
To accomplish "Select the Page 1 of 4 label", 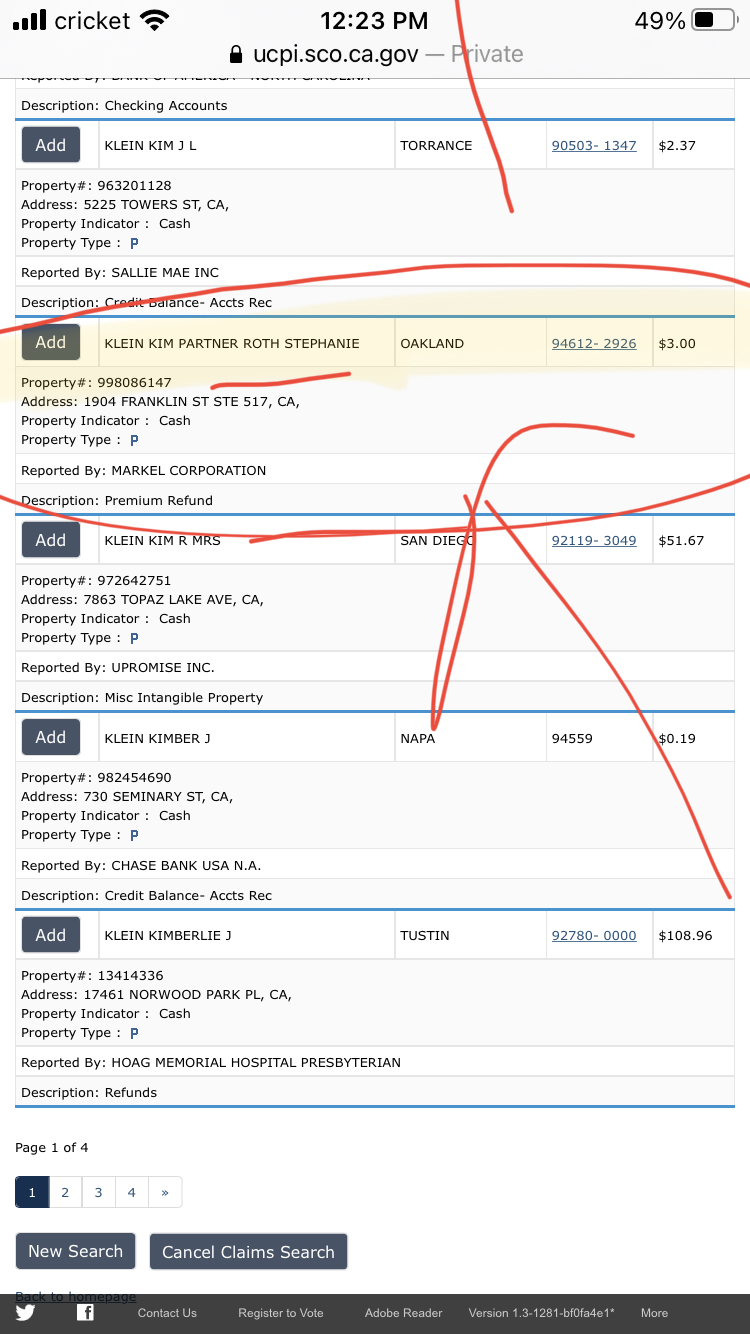I will 52,1148.
